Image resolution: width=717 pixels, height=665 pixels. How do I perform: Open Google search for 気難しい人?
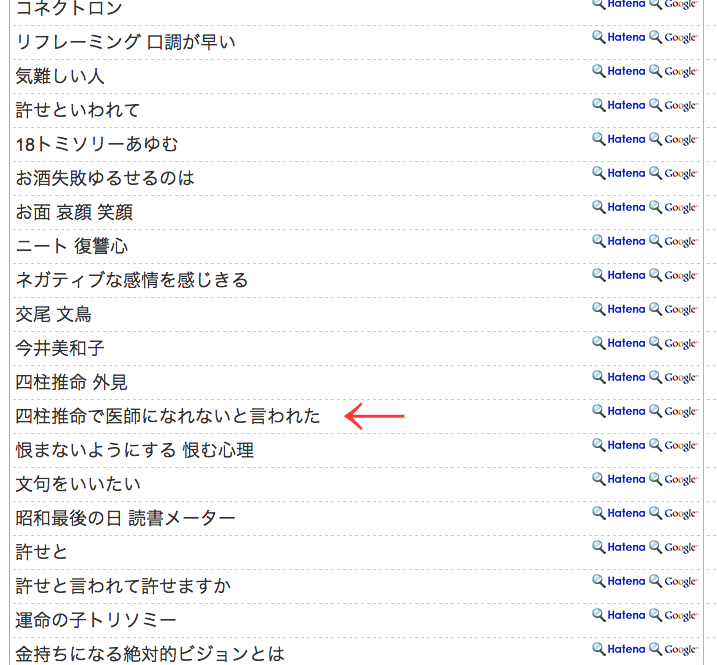[x=673, y=71]
